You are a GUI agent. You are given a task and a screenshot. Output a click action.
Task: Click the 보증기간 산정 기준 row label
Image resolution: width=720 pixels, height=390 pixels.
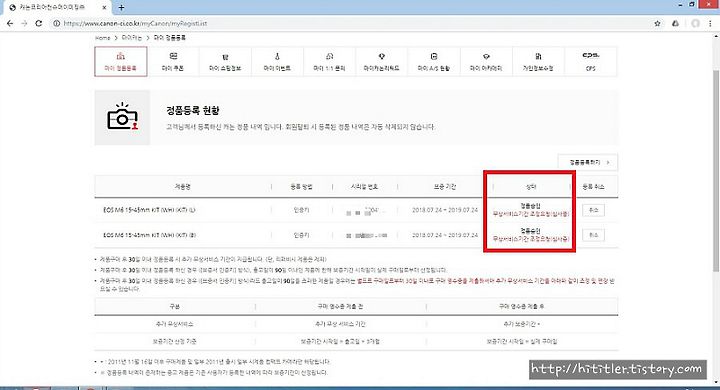coord(174,341)
